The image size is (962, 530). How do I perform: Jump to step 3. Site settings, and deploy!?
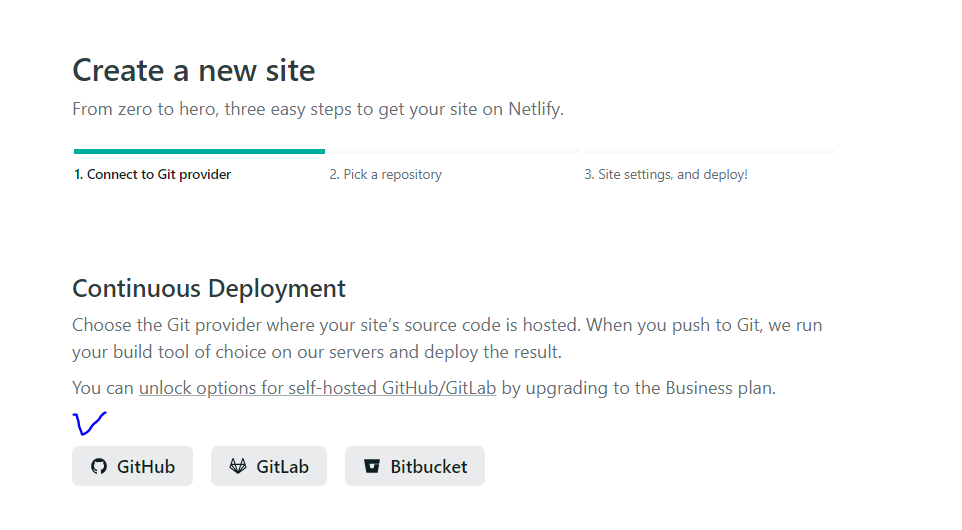pos(666,174)
